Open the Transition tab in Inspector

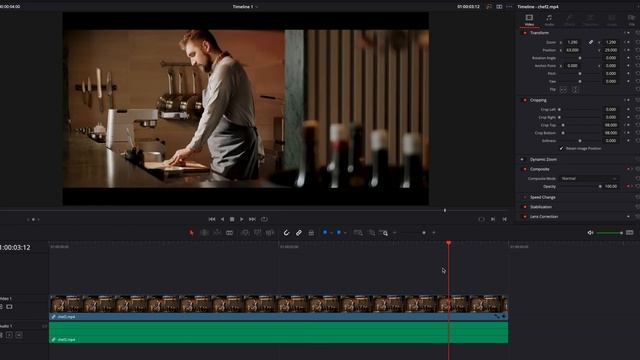point(590,20)
